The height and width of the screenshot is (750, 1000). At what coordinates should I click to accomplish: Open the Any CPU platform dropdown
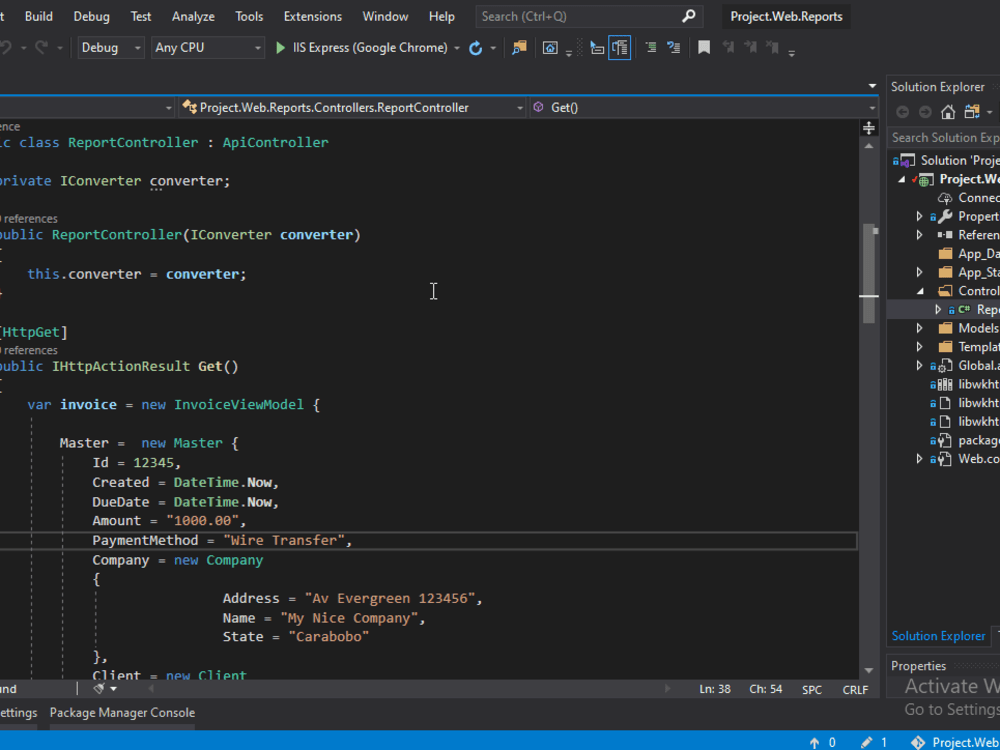(x=207, y=47)
